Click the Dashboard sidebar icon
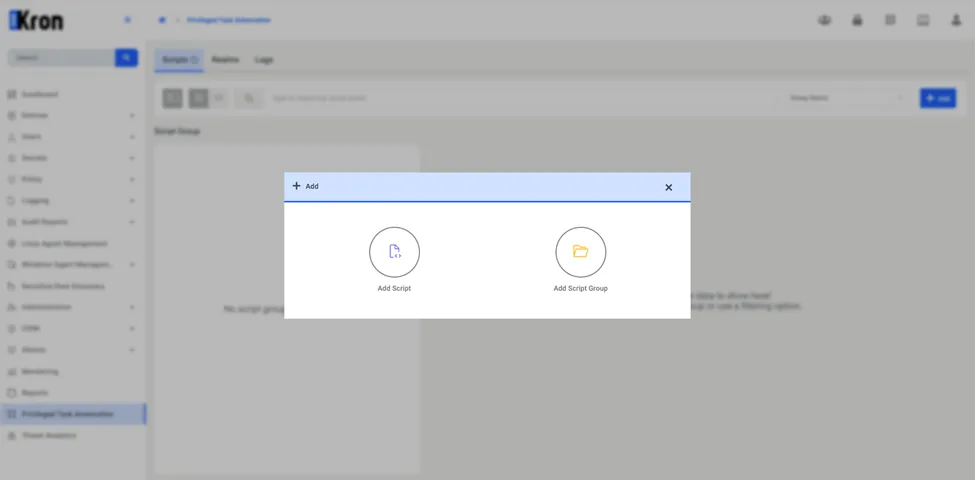 [11, 95]
